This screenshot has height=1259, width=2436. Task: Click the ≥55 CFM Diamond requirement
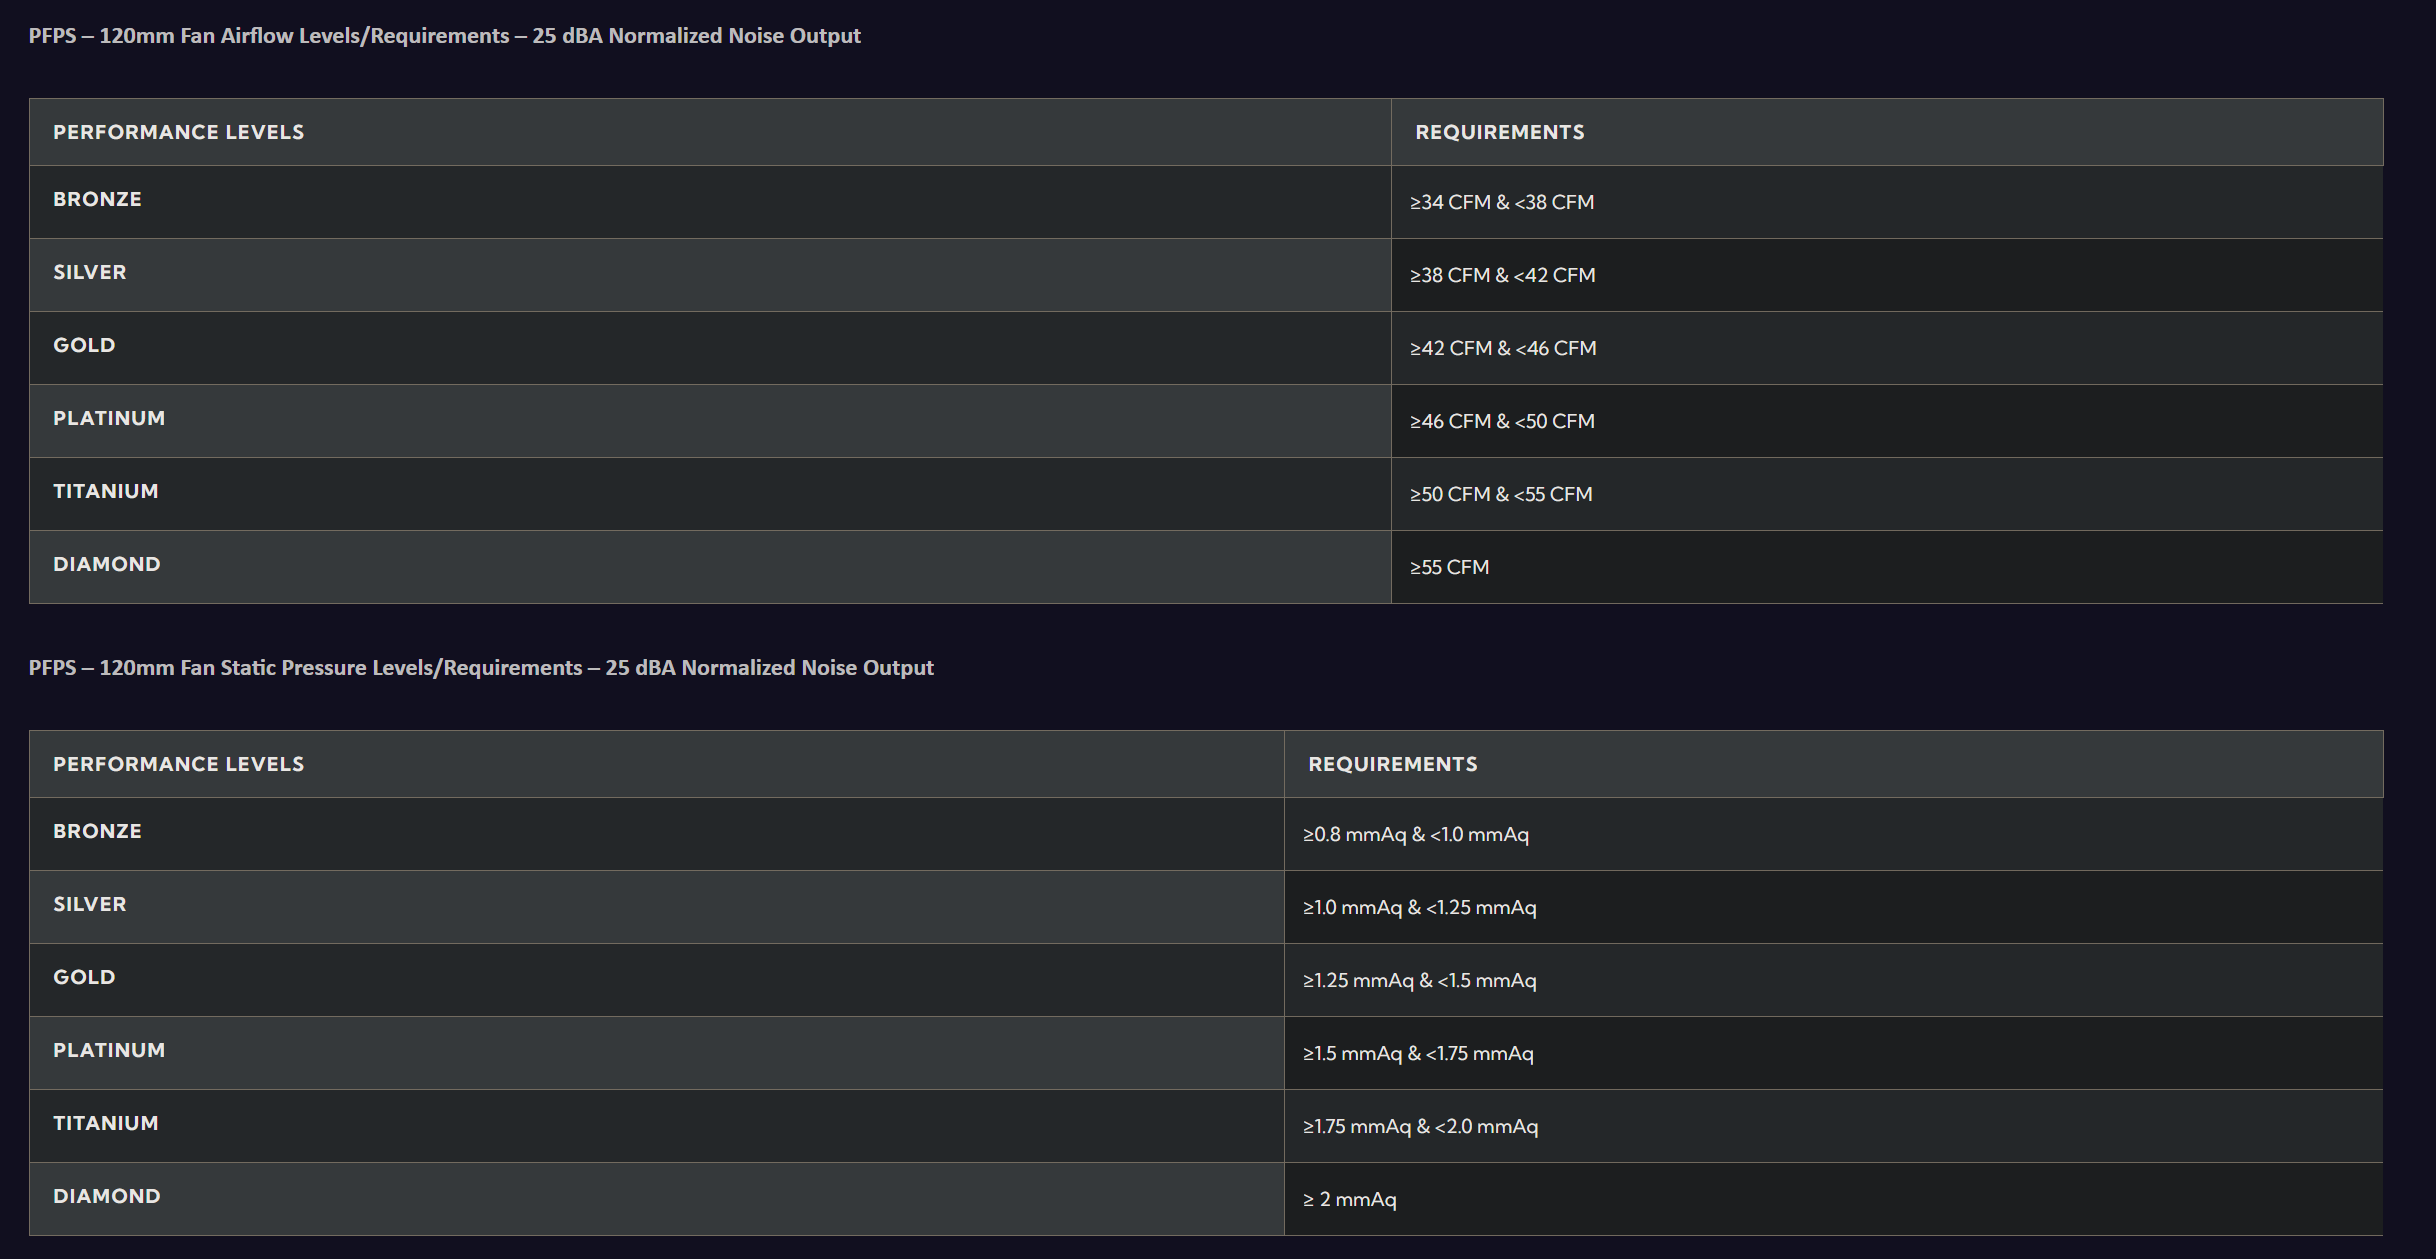tap(1449, 567)
